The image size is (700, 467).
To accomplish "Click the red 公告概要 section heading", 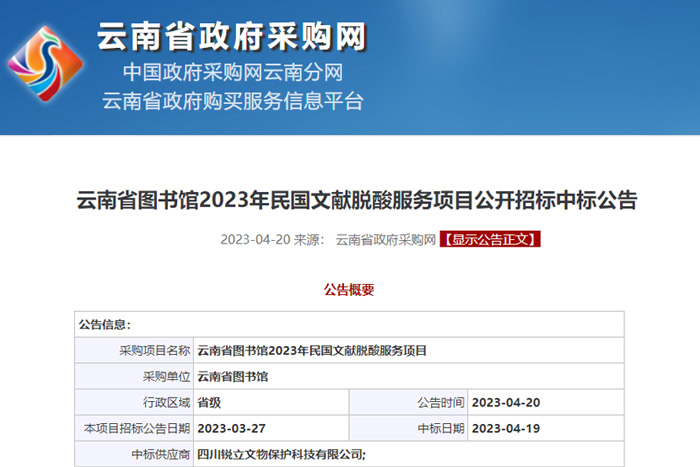I will [349, 290].
